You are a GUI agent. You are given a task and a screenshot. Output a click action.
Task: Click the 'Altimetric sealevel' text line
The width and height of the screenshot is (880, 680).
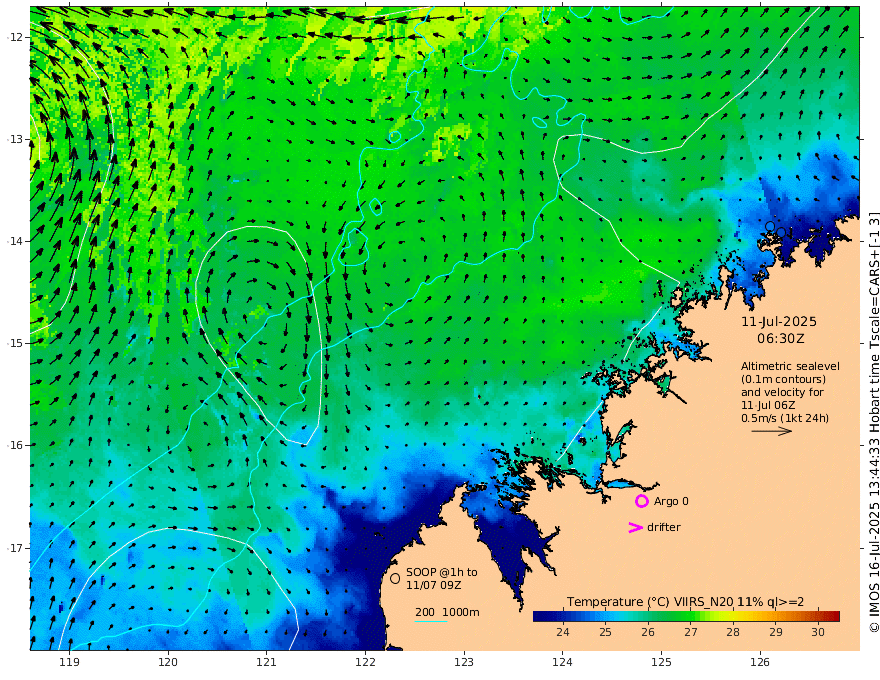point(790,366)
